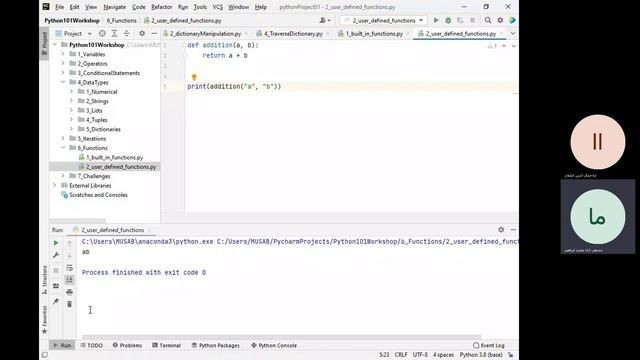Click down the stack trace arrow in the Run panel
640x360 pixels.
click(x=69, y=255)
